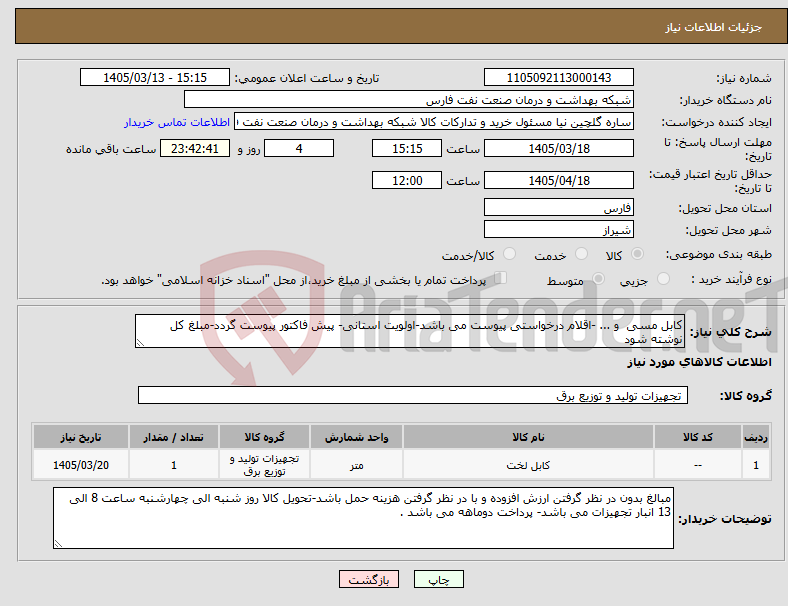Click the quantity cell showing 1

point(173,465)
